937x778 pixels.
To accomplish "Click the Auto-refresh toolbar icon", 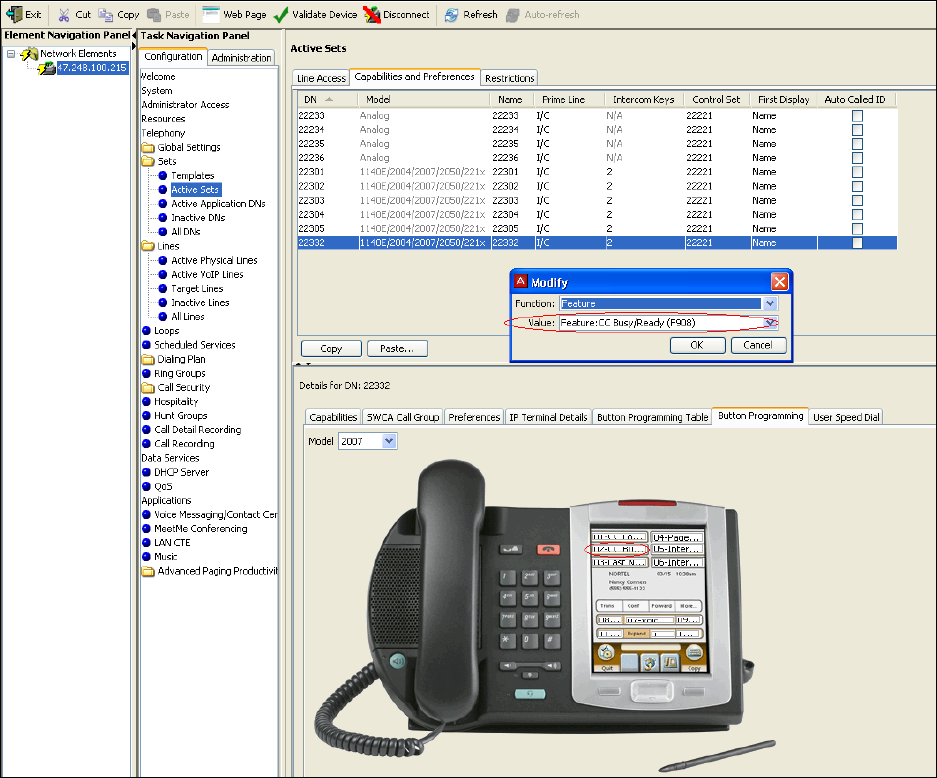I will (x=513, y=14).
